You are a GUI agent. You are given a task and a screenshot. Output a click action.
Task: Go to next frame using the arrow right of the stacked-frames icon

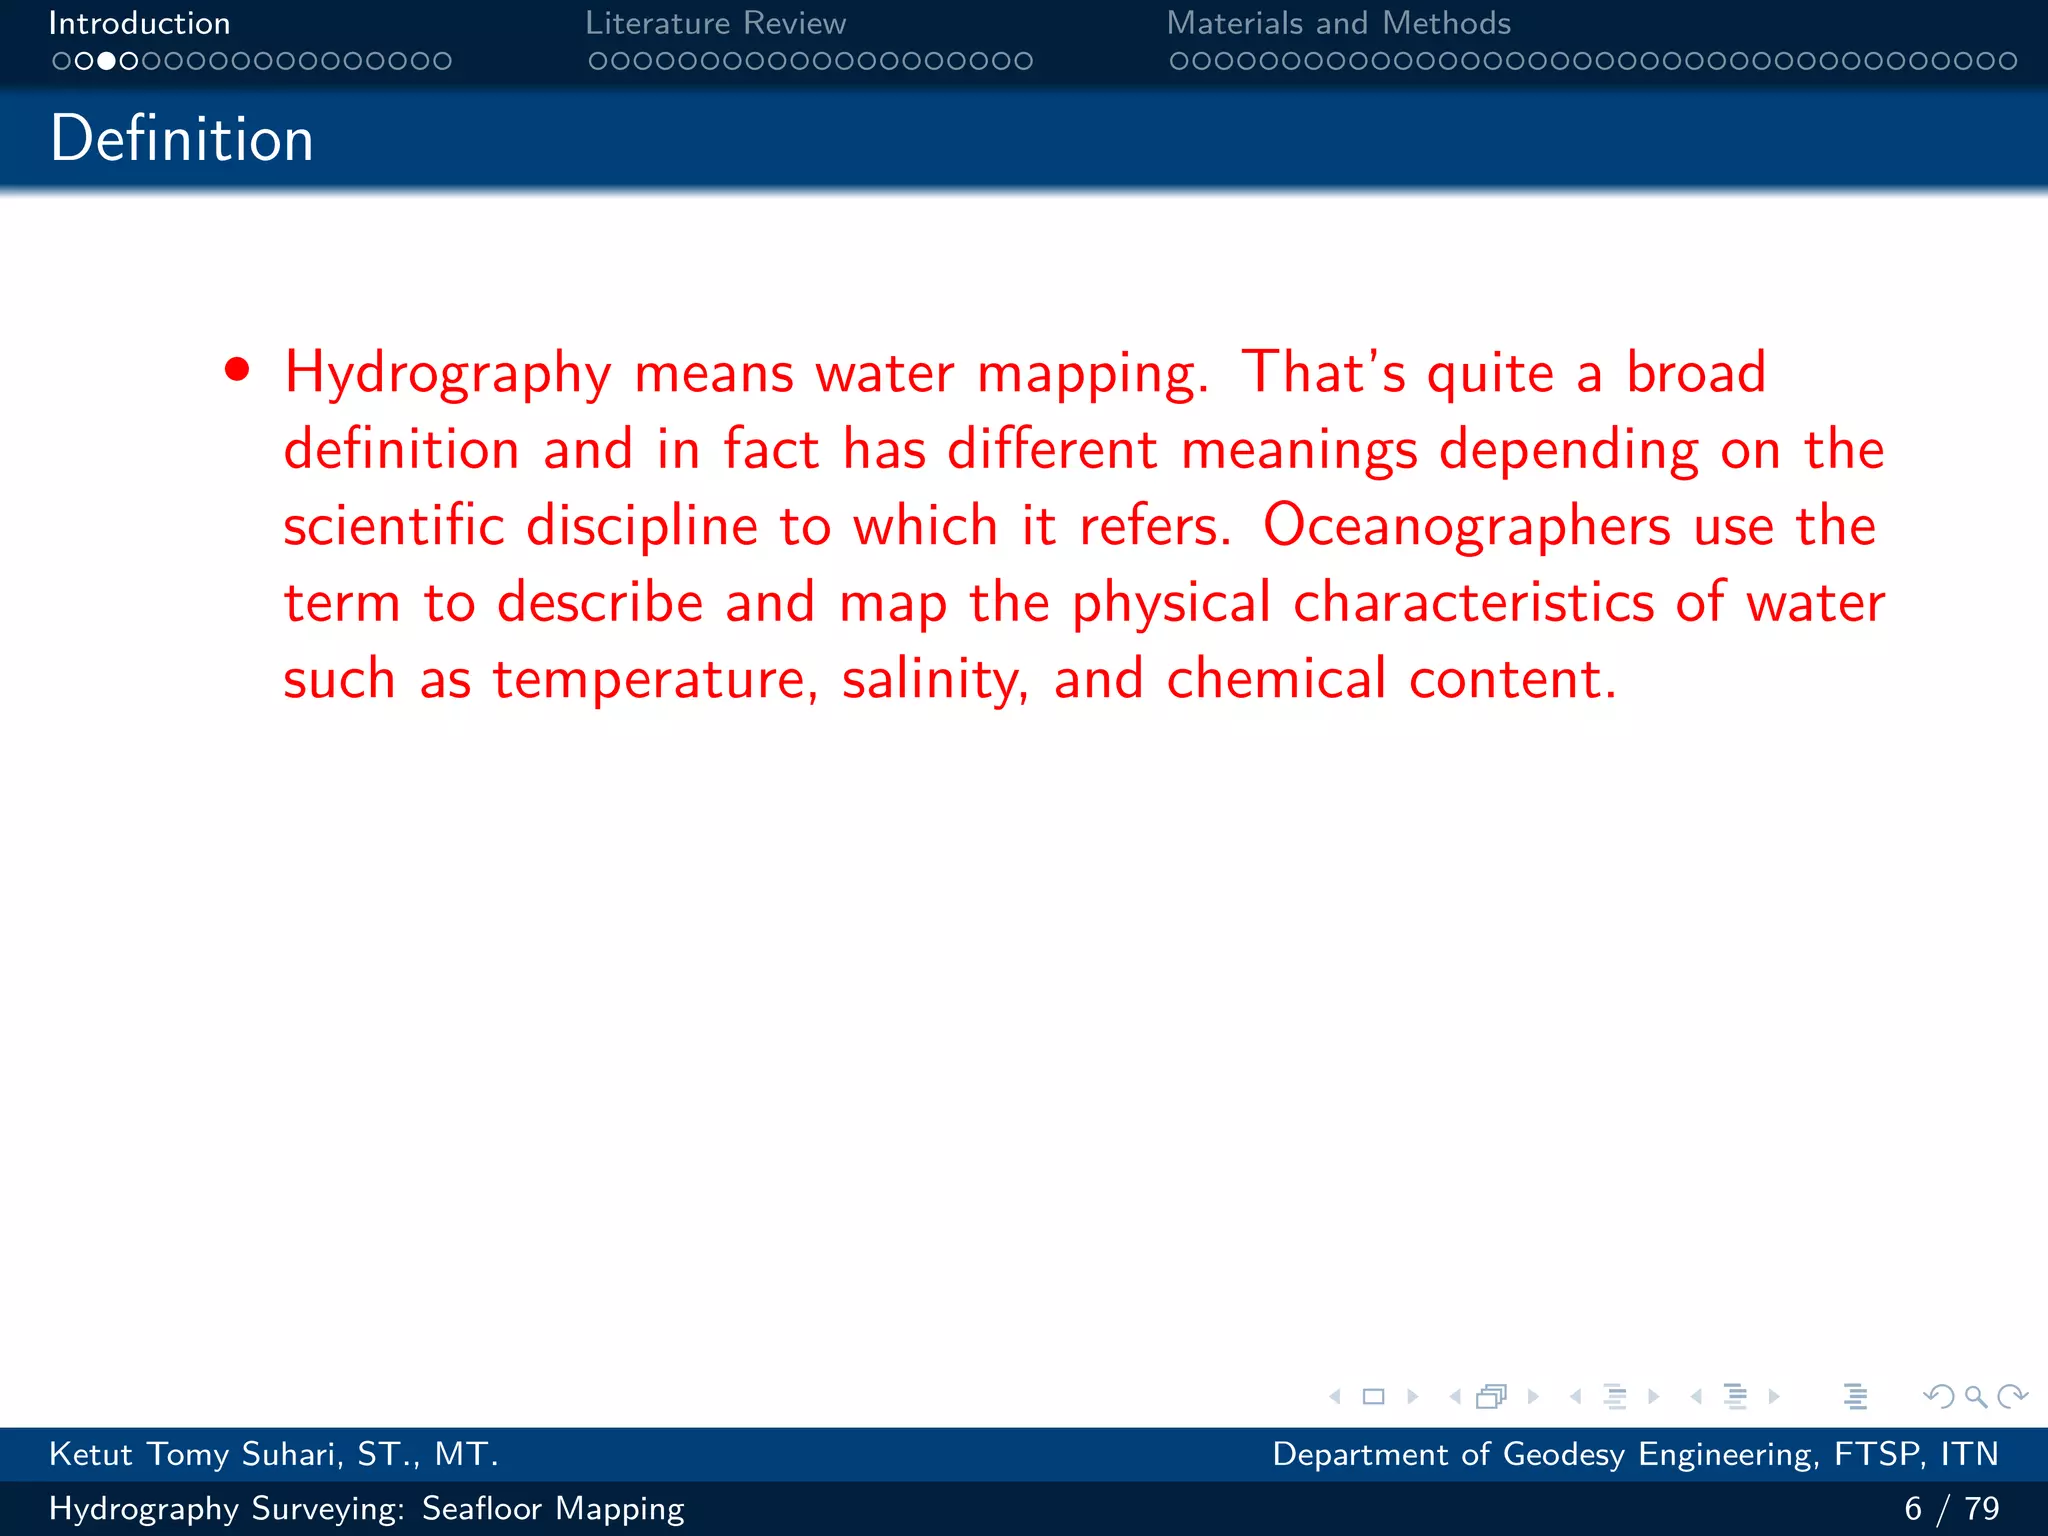pyautogui.click(x=1533, y=1396)
